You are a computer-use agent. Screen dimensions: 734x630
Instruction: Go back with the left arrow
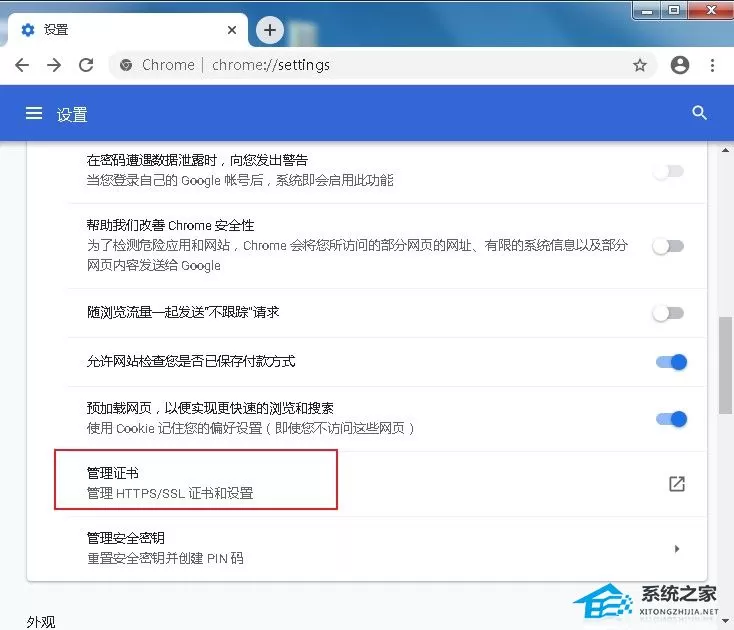tap(22, 65)
